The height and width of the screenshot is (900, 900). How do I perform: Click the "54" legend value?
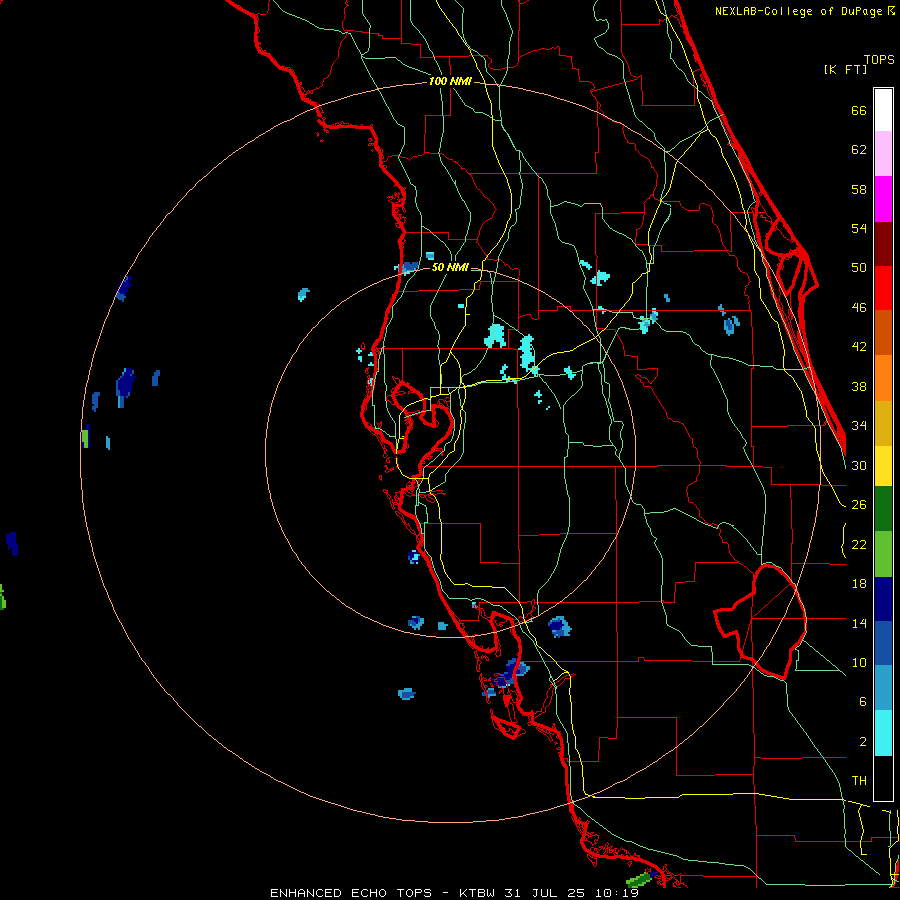click(859, 228)
